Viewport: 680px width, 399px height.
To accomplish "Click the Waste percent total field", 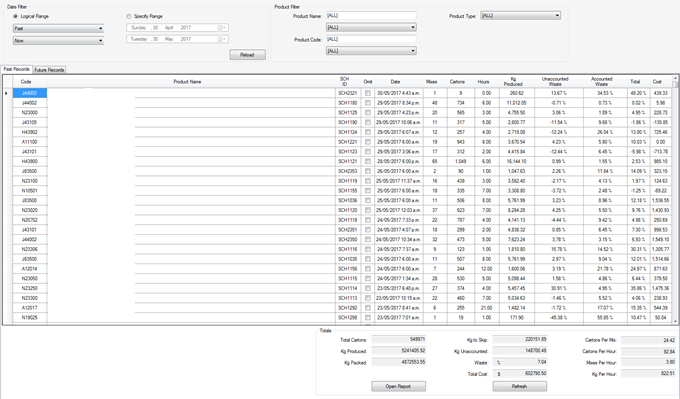I will point(520,362).
